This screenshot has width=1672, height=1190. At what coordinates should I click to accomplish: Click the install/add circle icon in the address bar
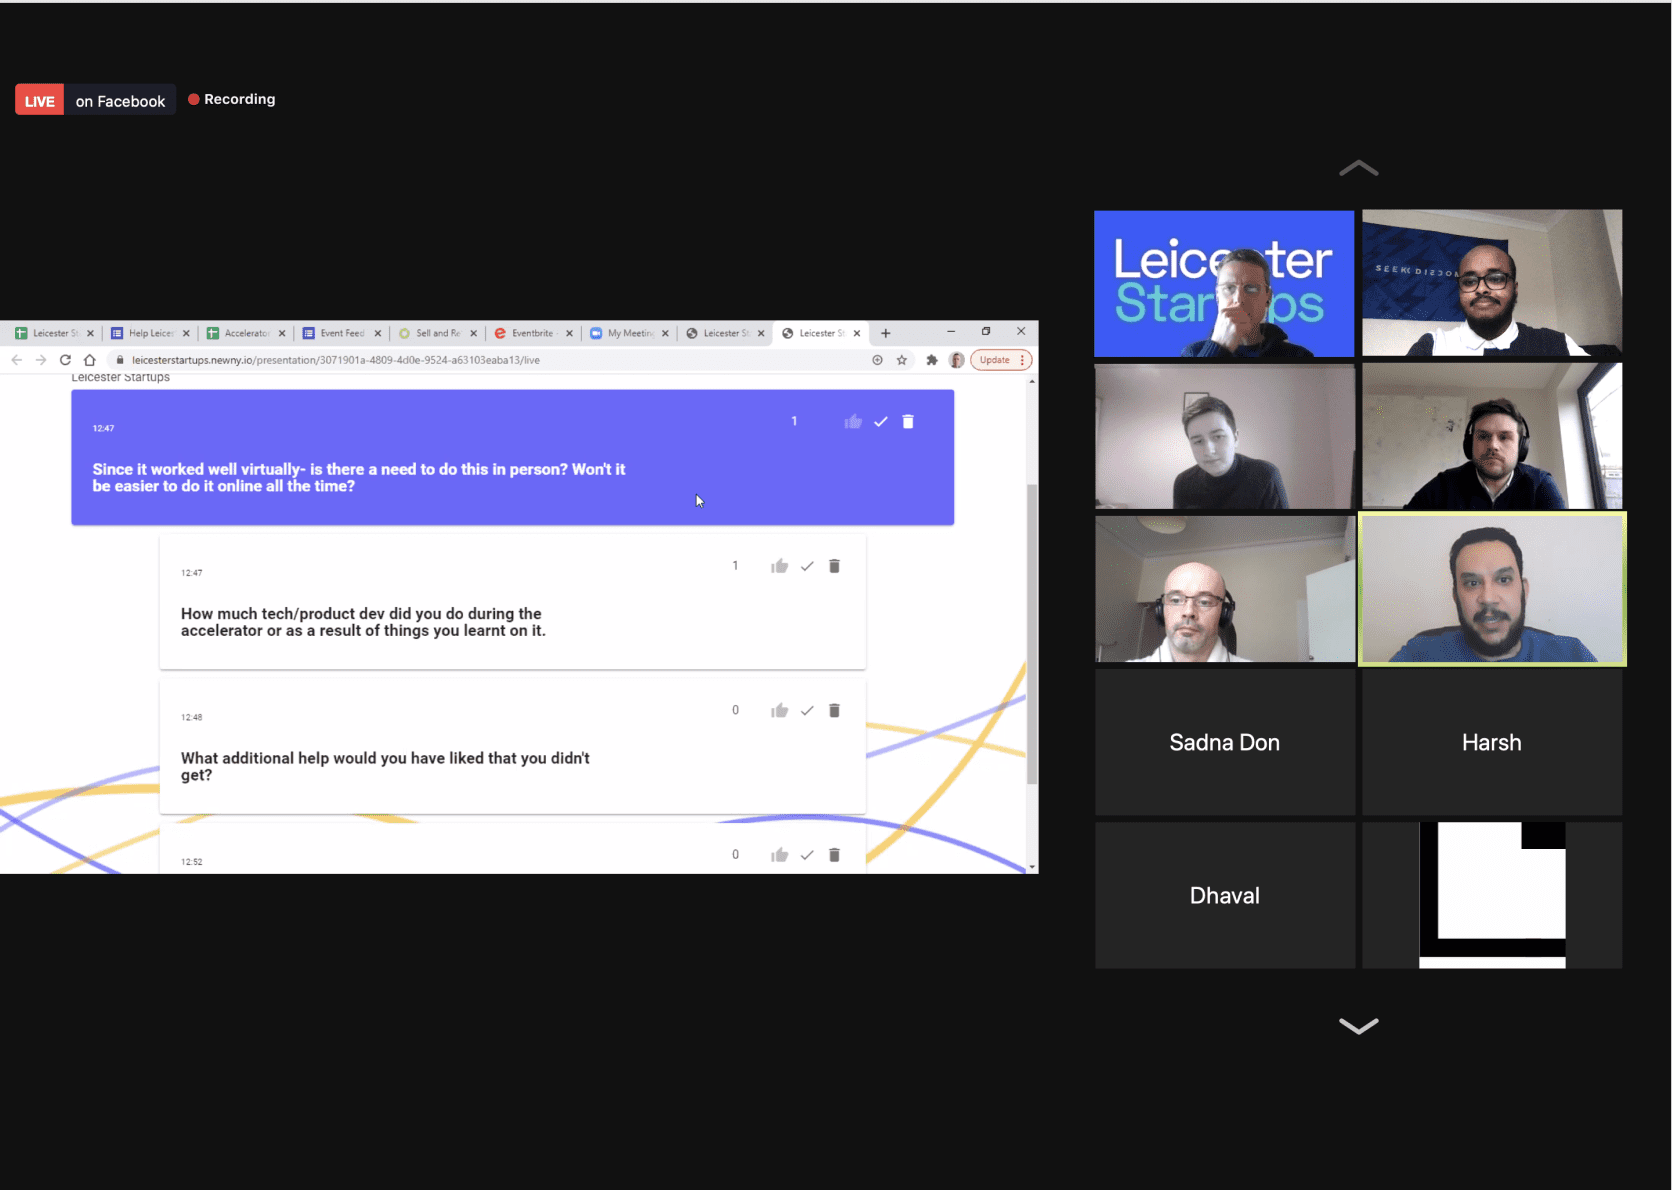pyautogui.click(x=877, y=360)
